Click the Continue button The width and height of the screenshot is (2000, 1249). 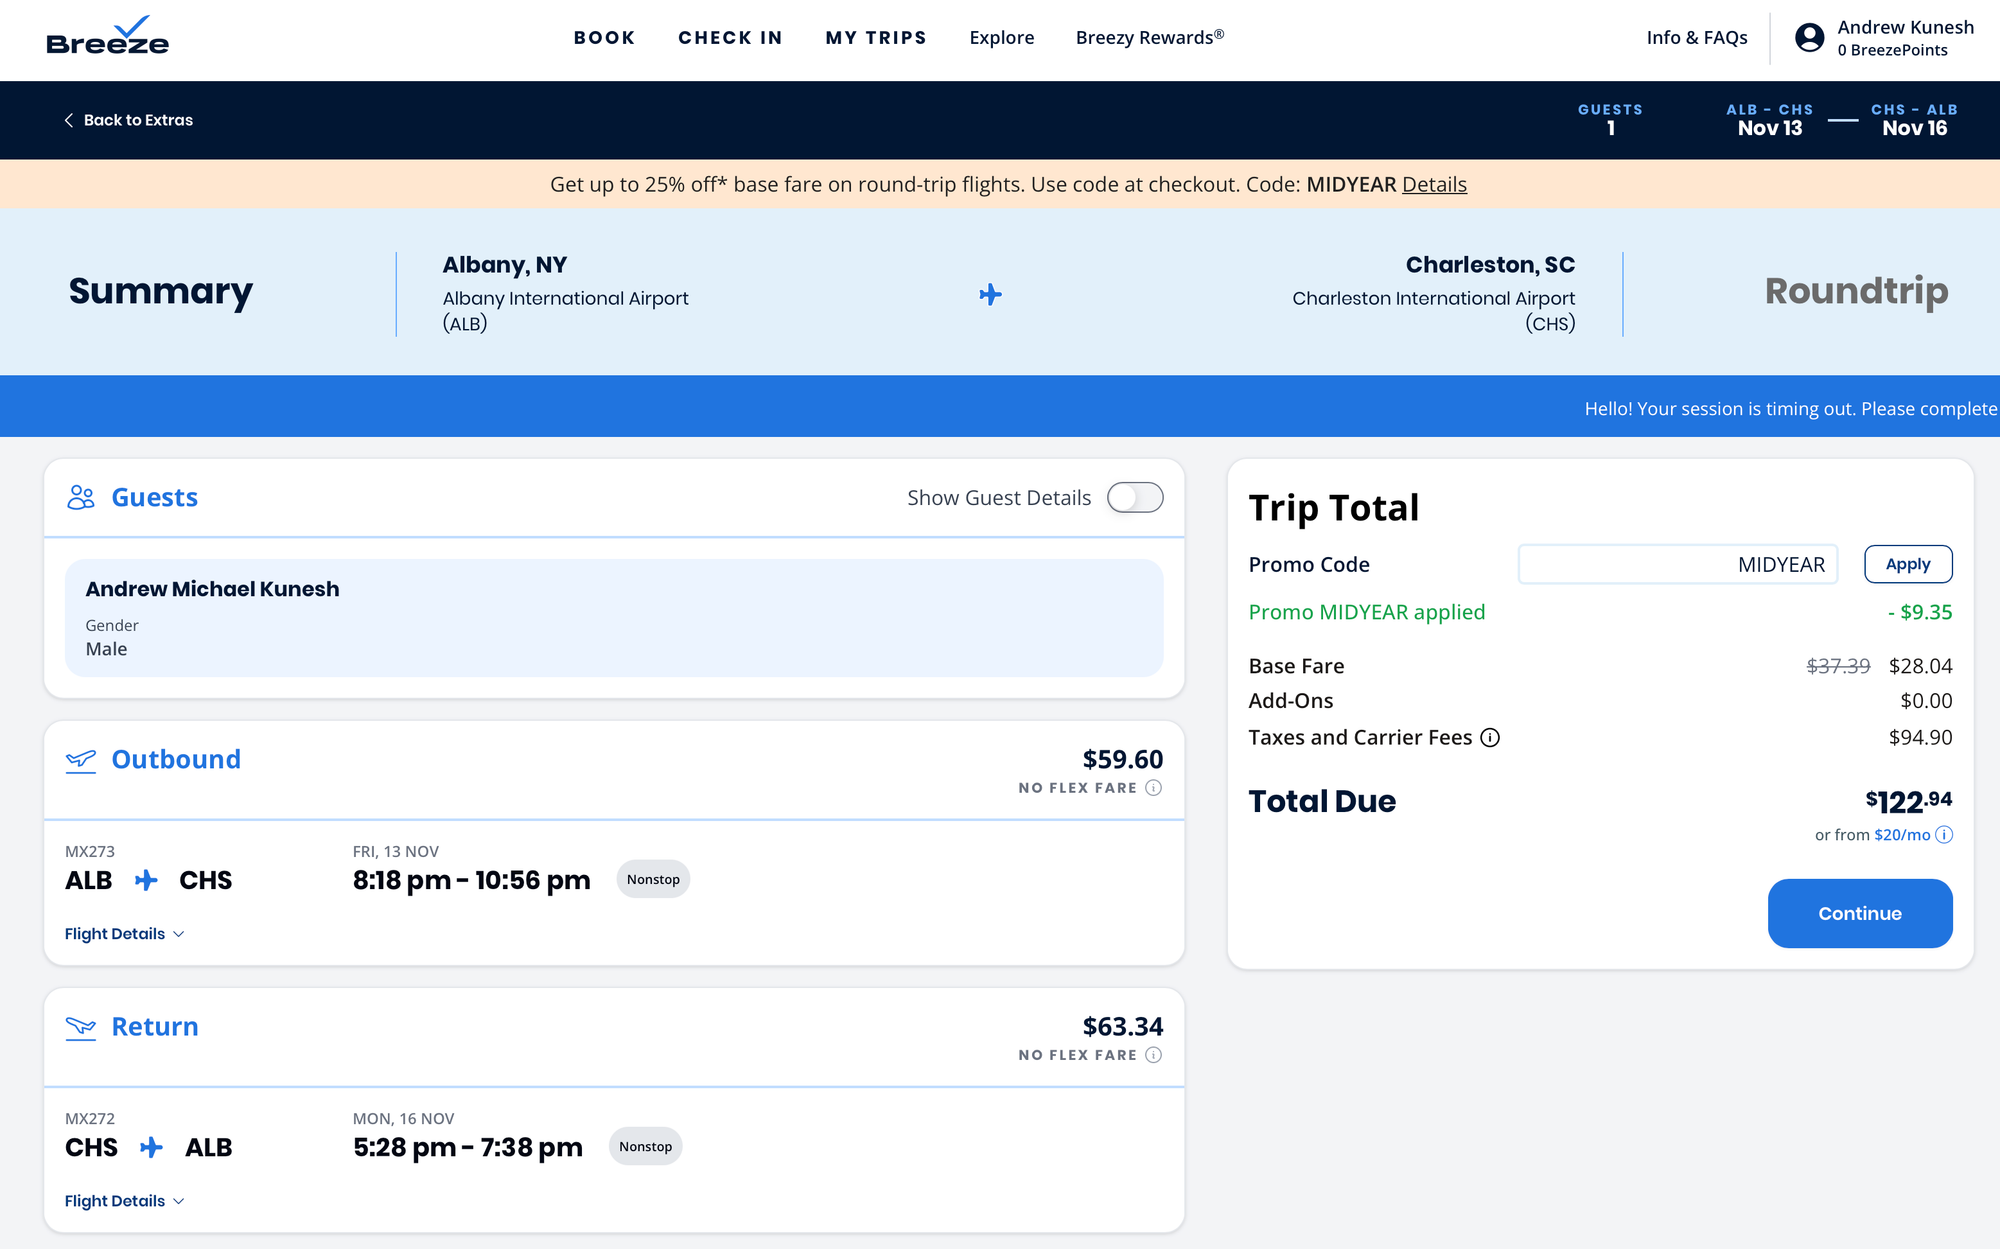click(x=1860, y=913)
